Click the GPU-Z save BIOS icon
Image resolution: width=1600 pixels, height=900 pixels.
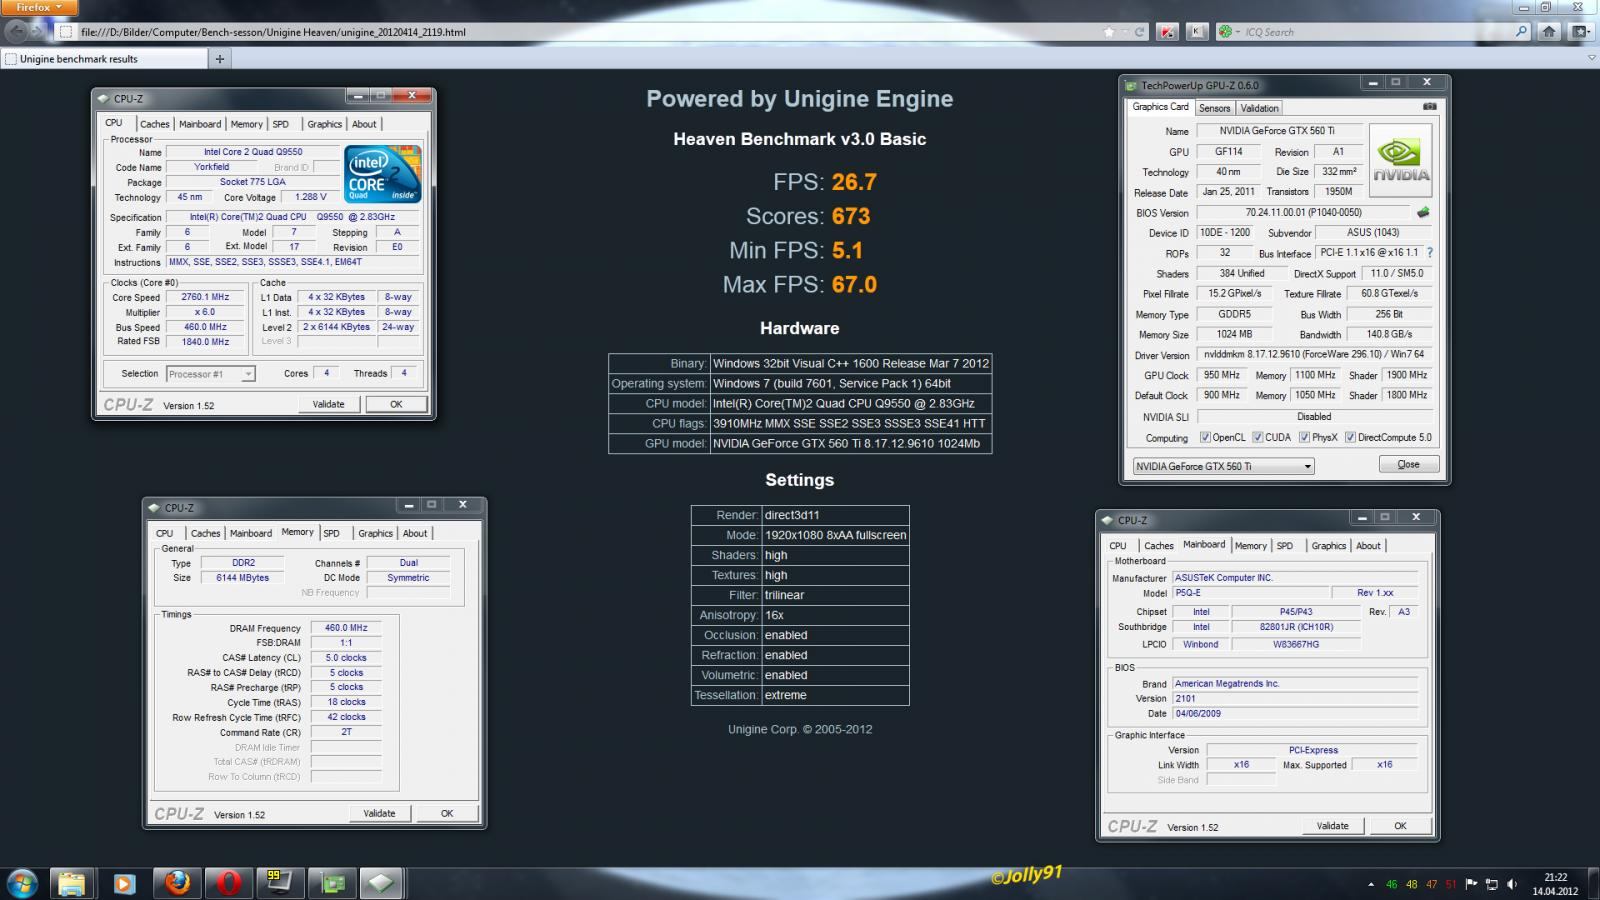click(1423, 212)
